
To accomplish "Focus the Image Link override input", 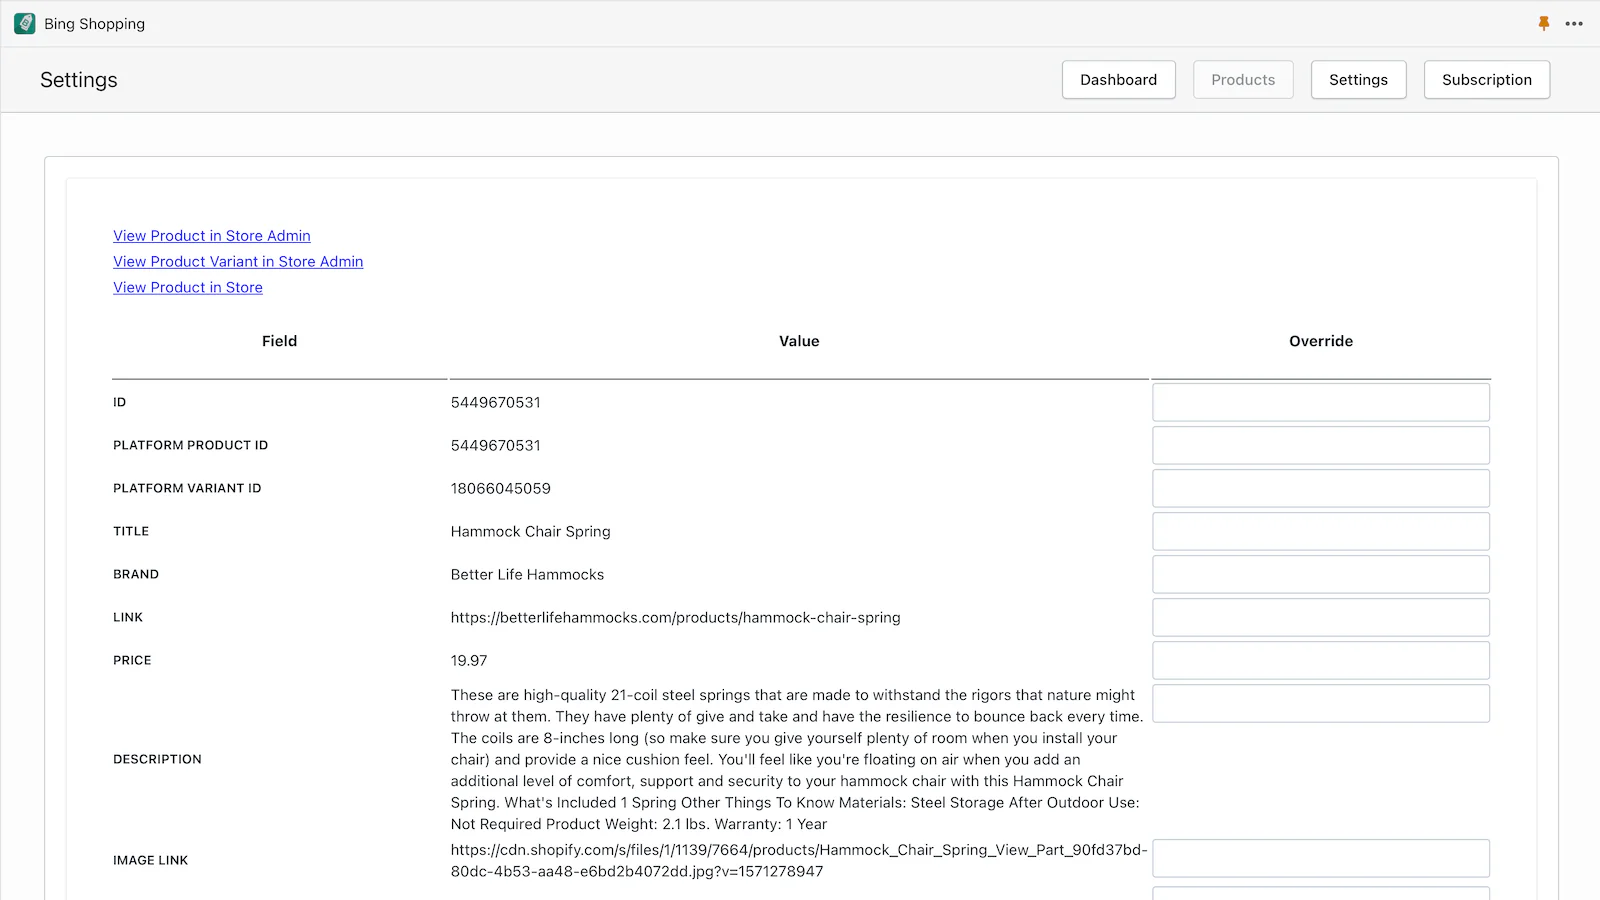I will 1320,858.
